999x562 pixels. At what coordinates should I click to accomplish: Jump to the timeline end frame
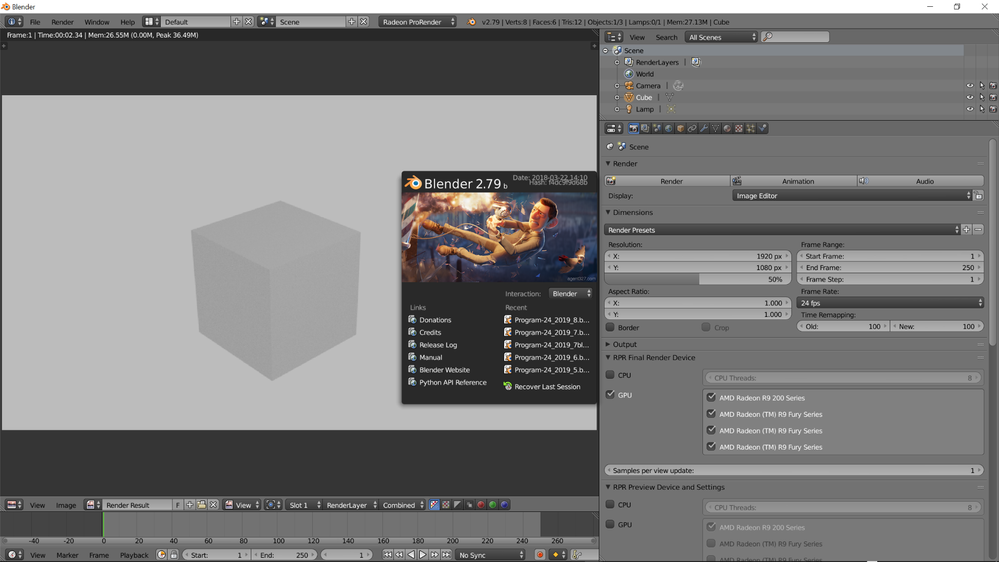(446, 555)
